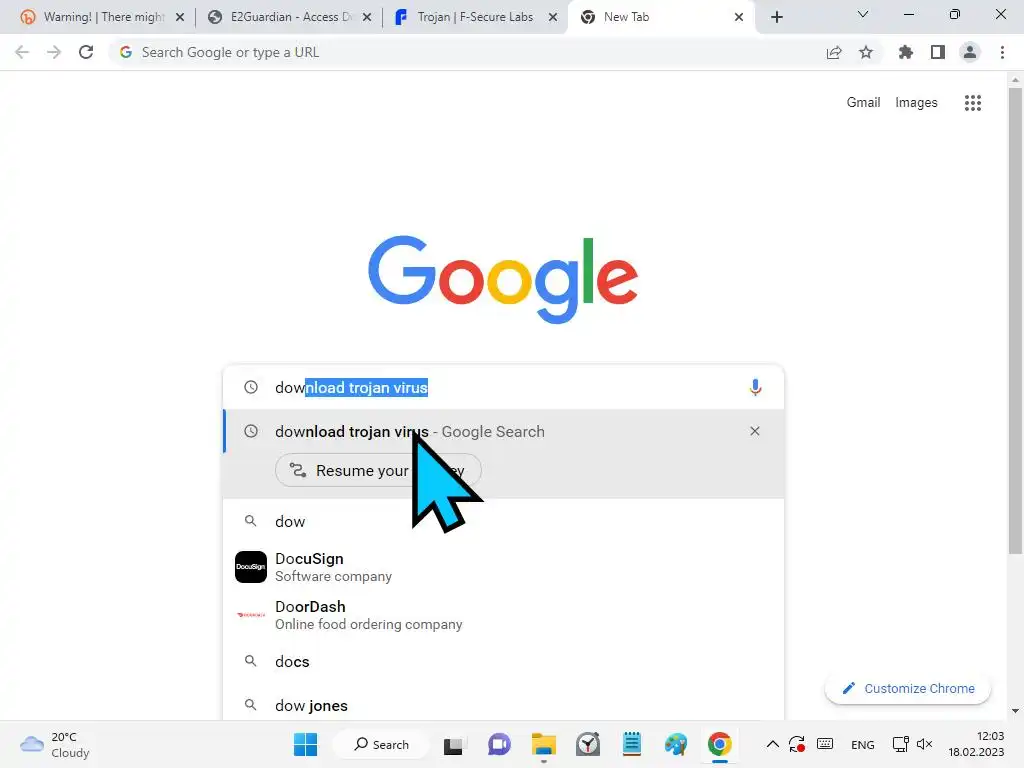Close the E2Guardian tab
The height and width of the screenshot is (768, 1024).
(x=367, y=17)
